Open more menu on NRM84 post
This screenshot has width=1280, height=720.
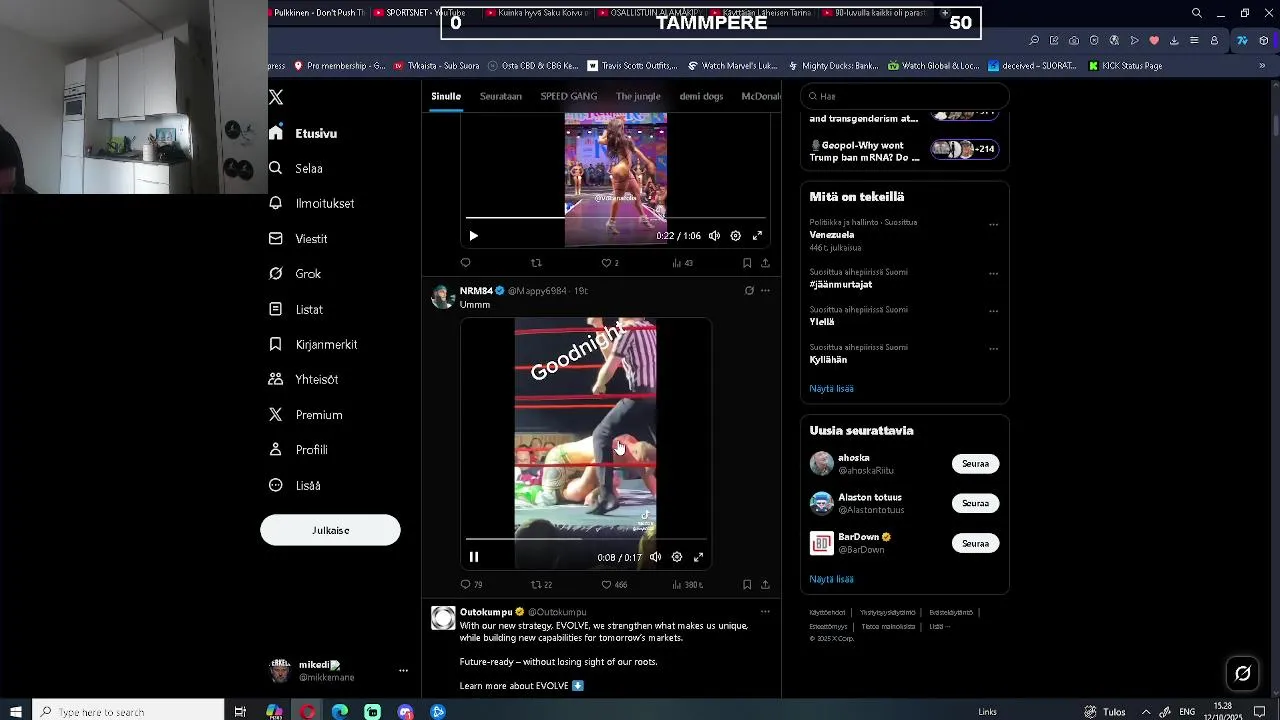(x=765, y=291)
